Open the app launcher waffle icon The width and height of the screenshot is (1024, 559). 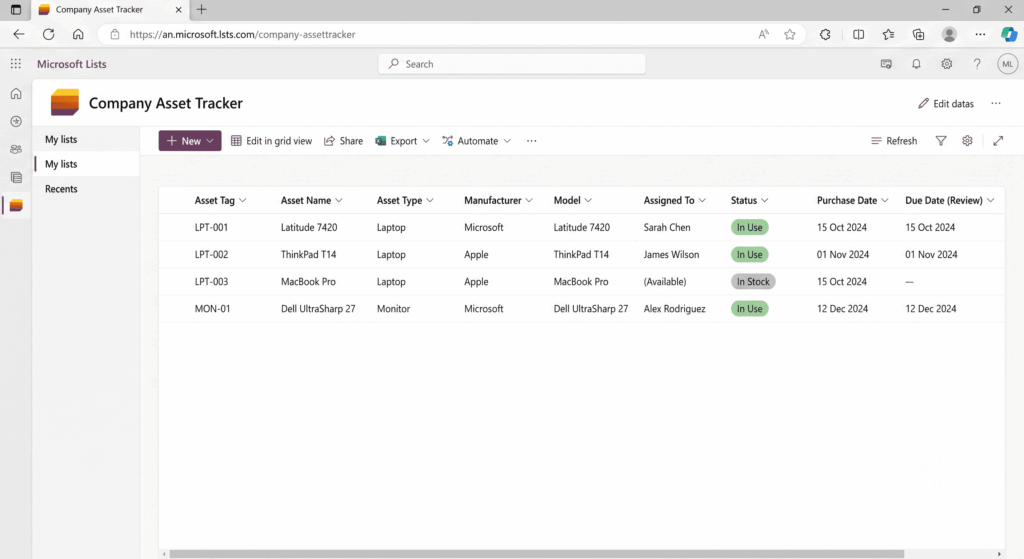[x=16, y=63]
